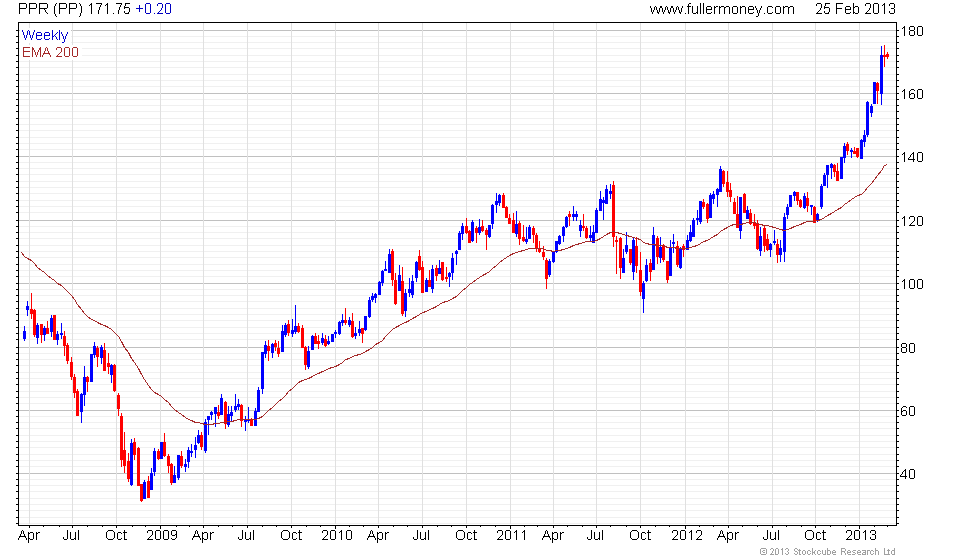Click the Oct label just before 2012
This screenshot has height=560, width=980.
coord(640,536)
